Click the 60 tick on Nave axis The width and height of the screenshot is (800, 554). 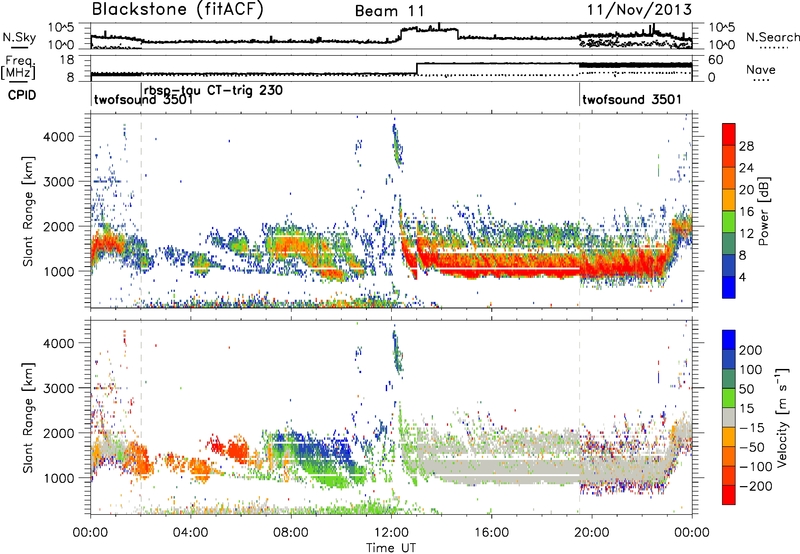pos(716,60)
